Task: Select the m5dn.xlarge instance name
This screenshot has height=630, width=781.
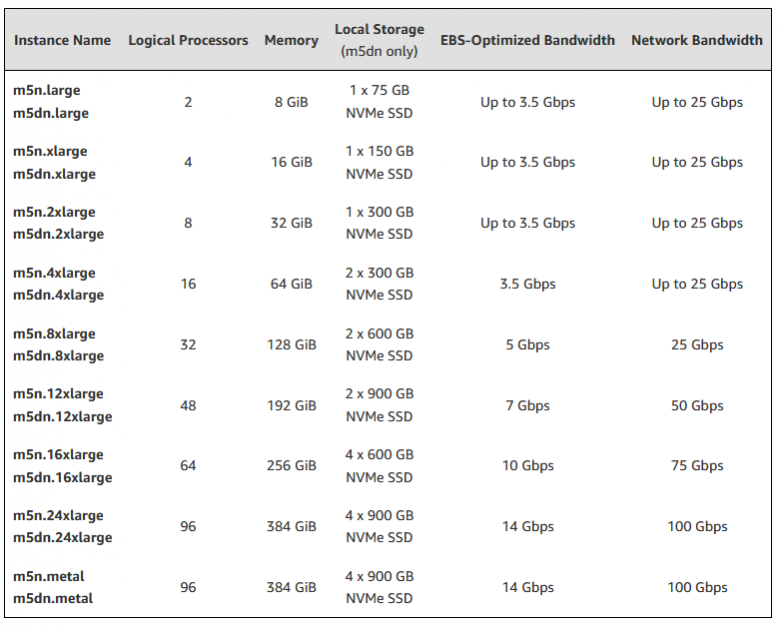Action: pos(54,174)
